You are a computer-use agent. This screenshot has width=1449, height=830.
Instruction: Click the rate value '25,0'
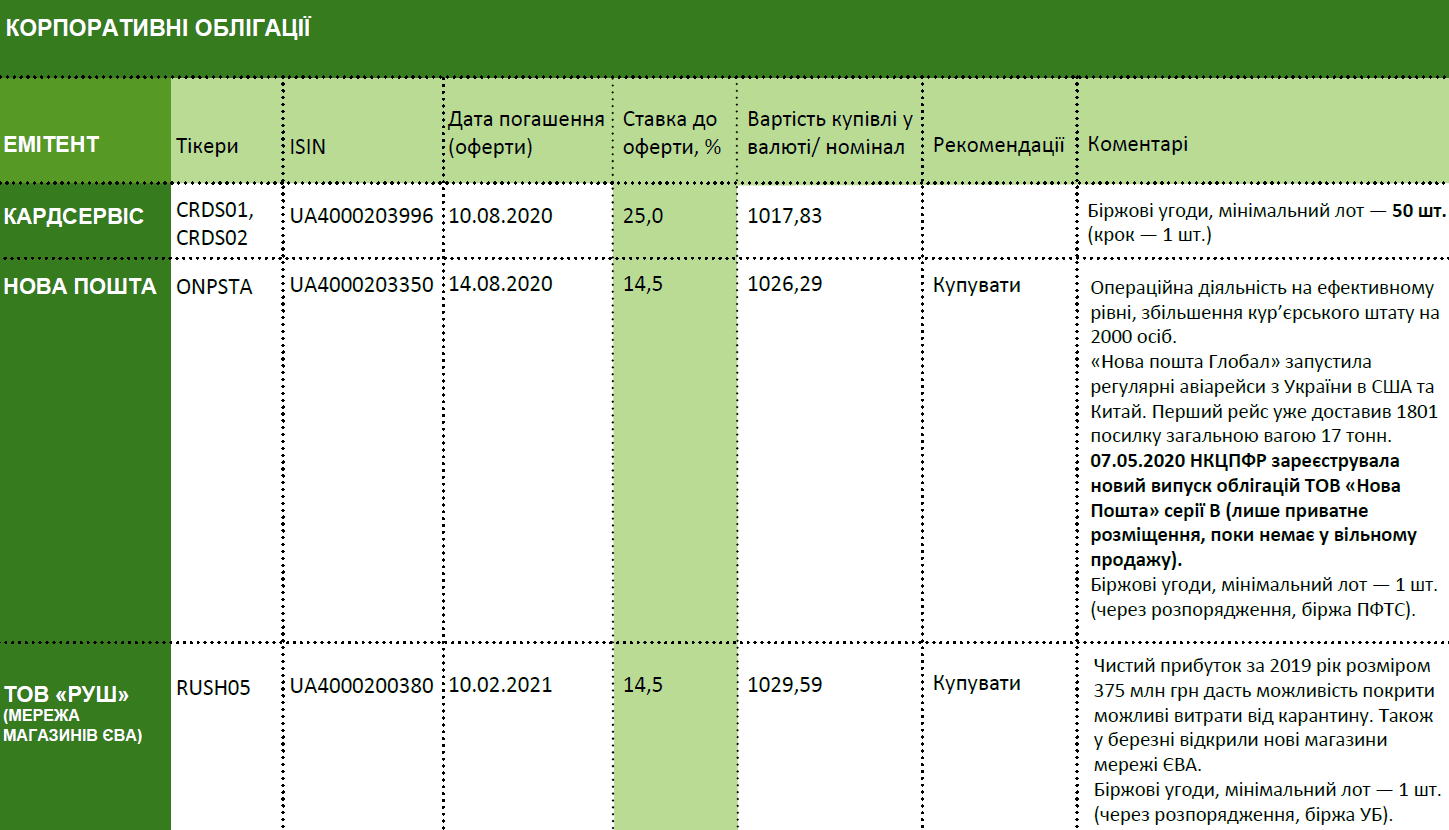(x=643, y=216)
